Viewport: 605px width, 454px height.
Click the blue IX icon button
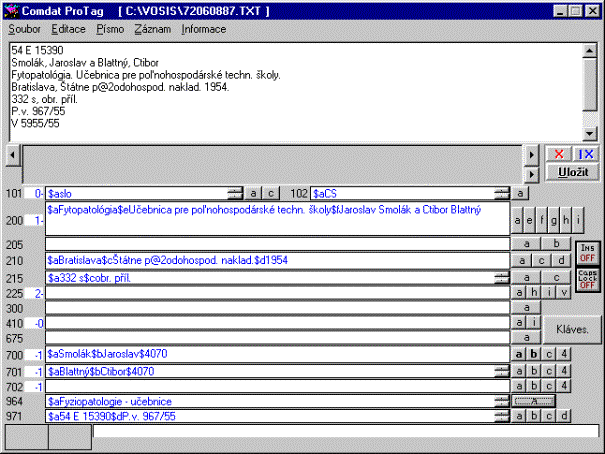[586, 154]
